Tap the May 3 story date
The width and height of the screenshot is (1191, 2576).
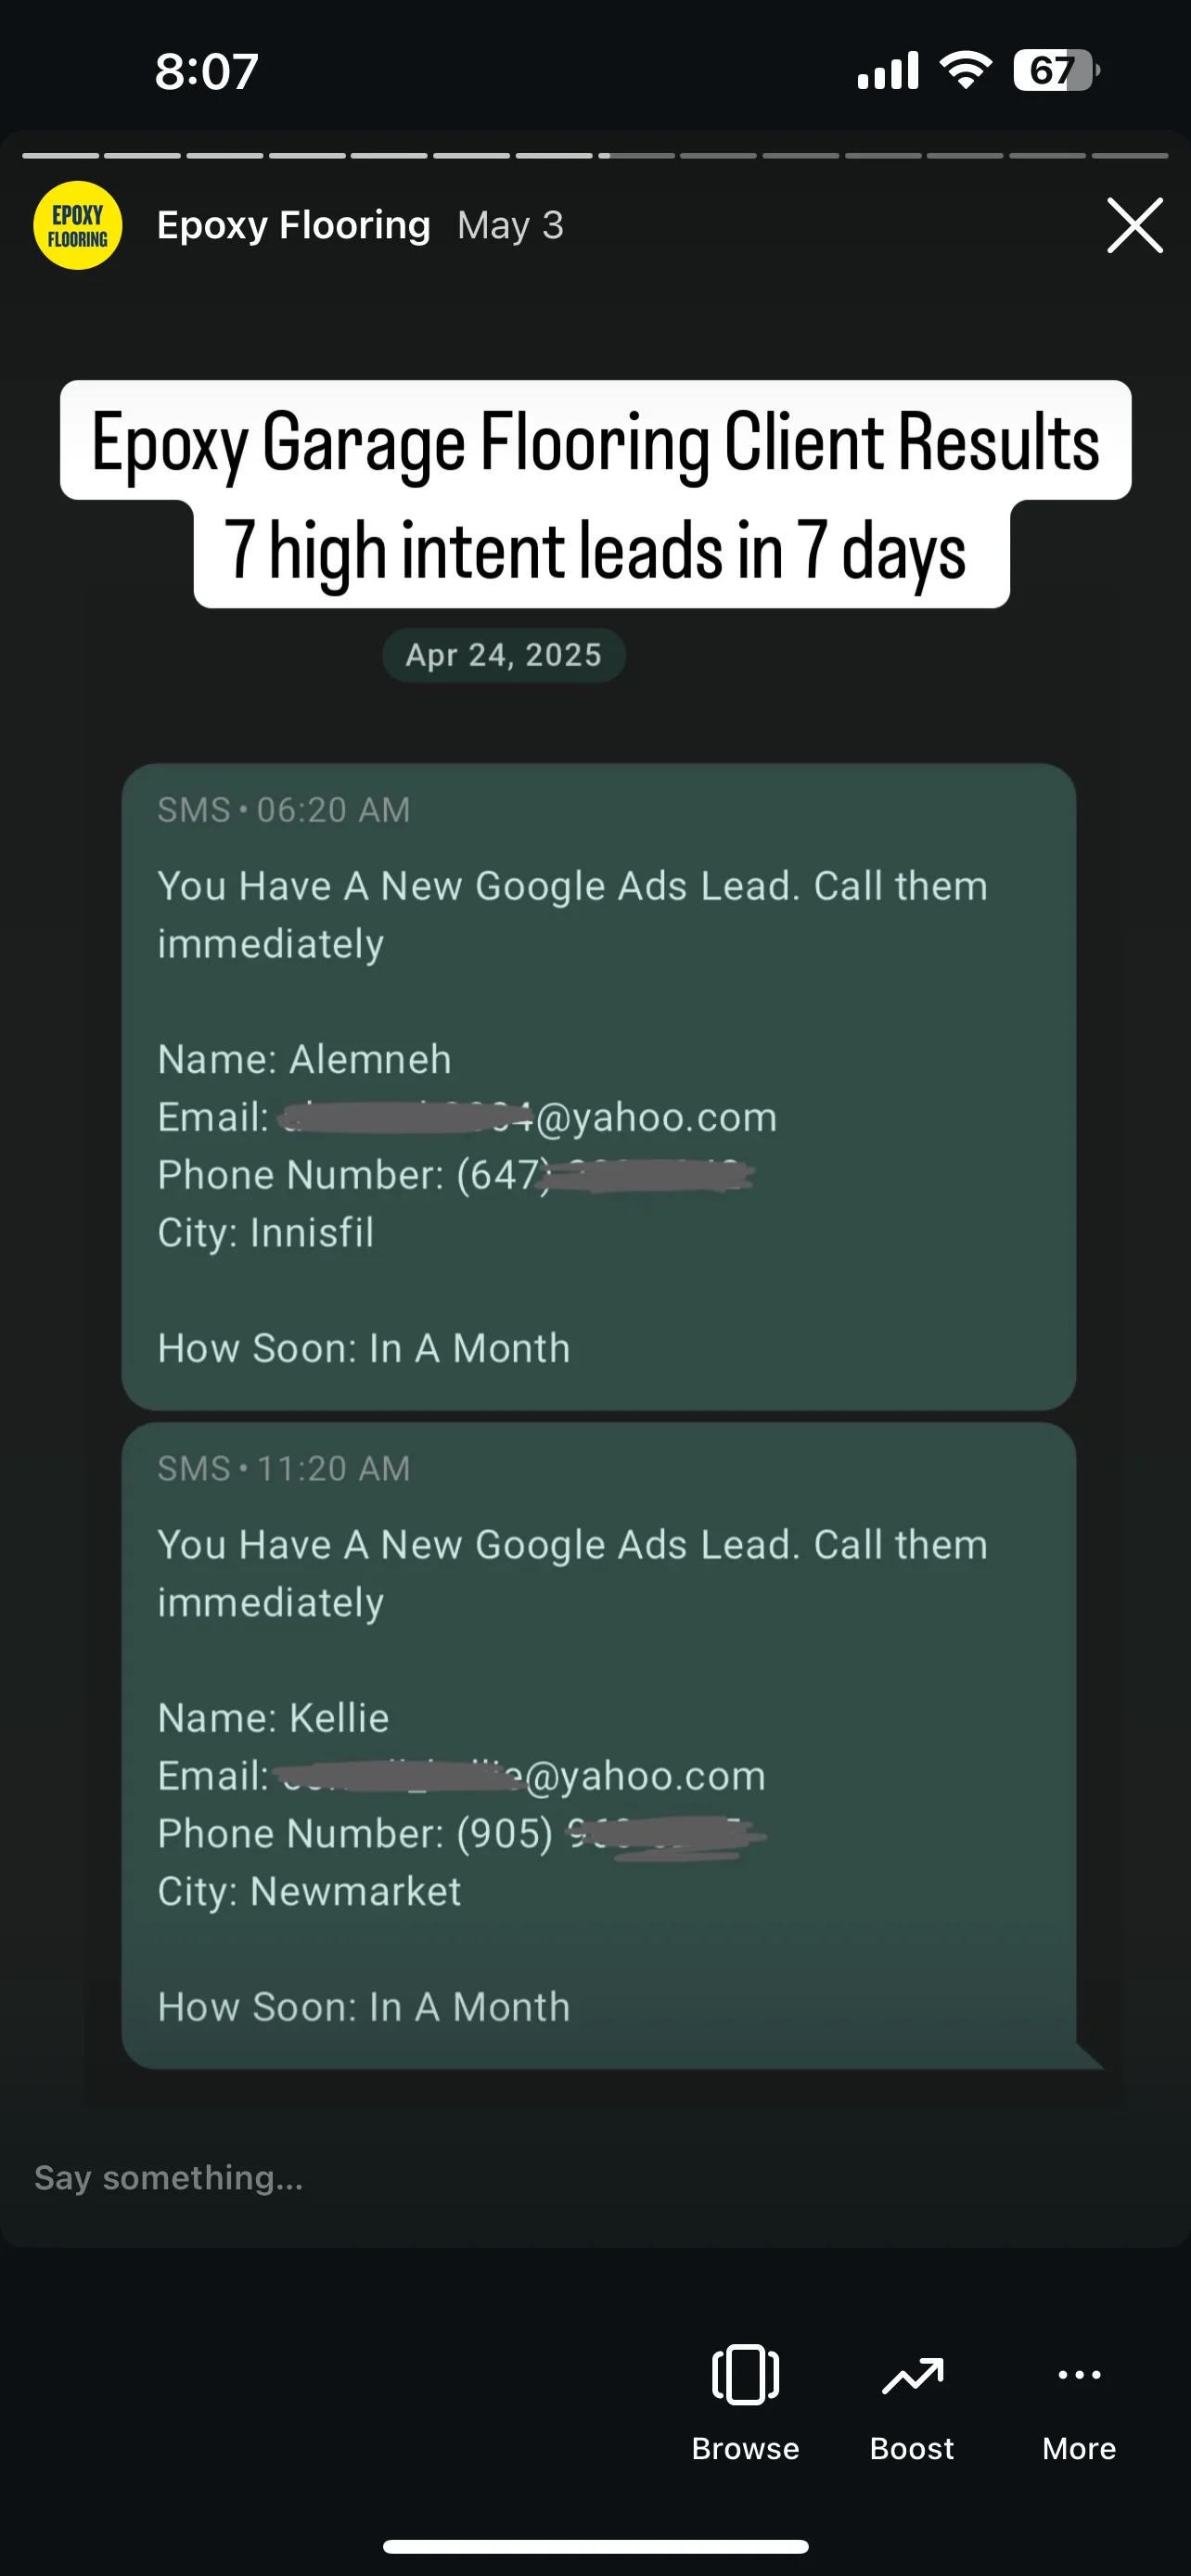click(510, 225)
